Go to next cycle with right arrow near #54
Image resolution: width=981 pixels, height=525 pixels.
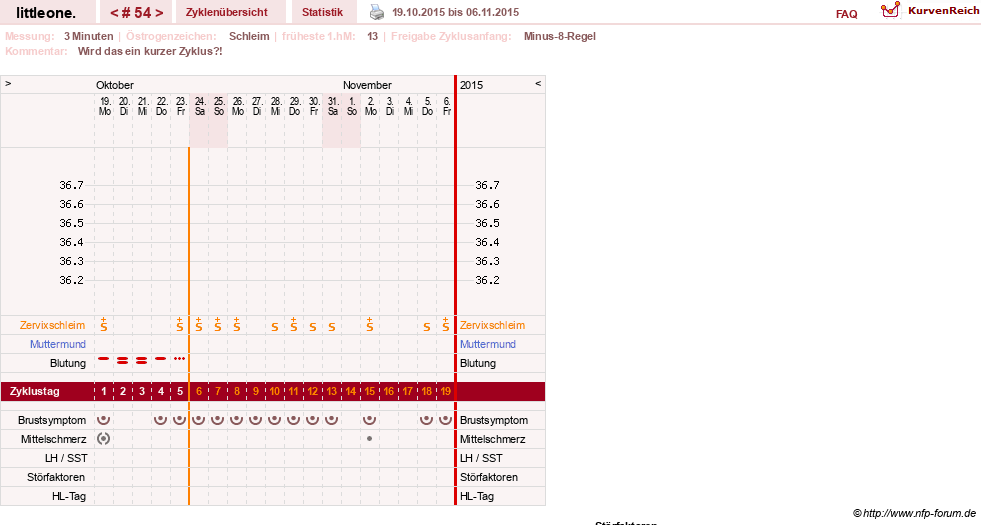(160, 13)
